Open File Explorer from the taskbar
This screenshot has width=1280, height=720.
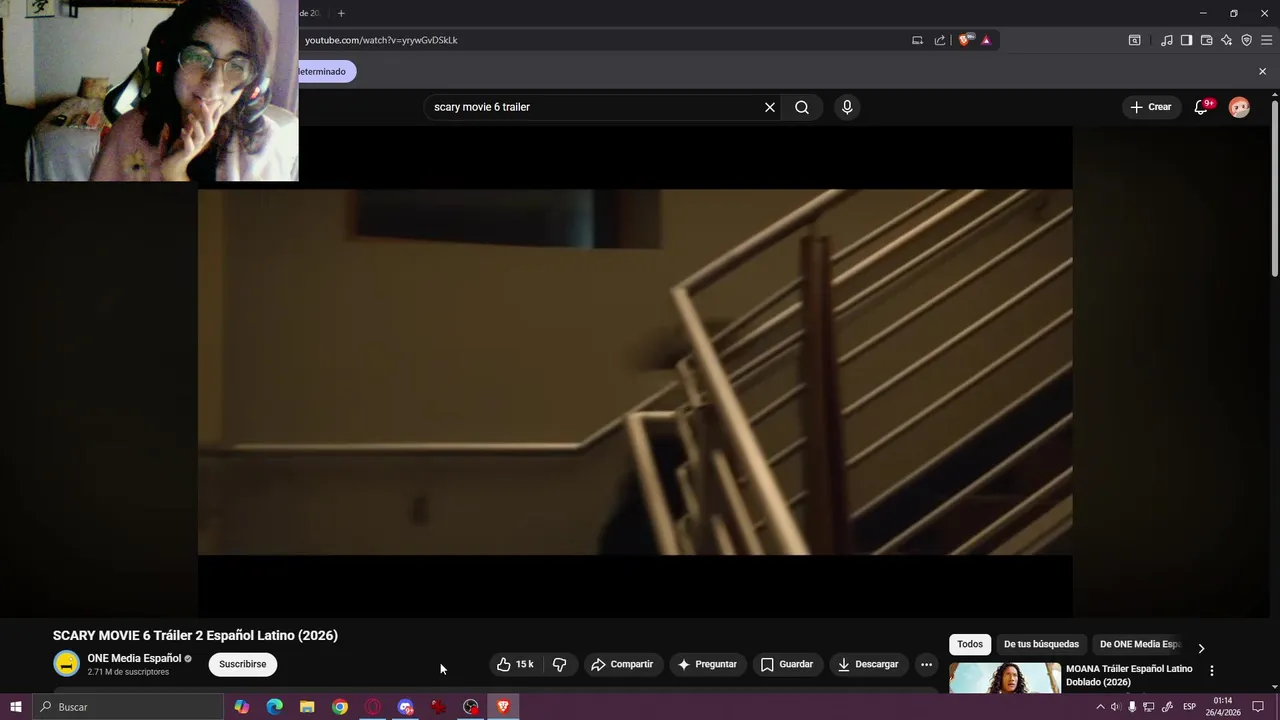click(307, 707)
